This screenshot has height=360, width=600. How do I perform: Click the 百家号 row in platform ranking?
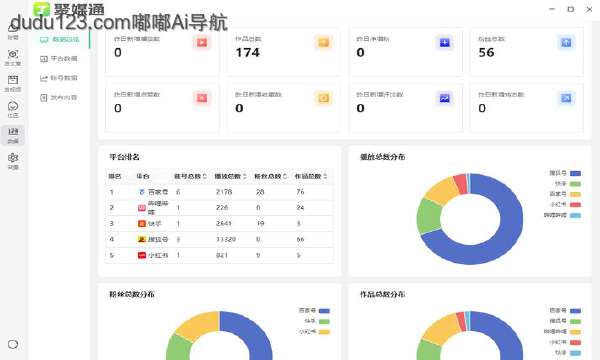(219, 192)
